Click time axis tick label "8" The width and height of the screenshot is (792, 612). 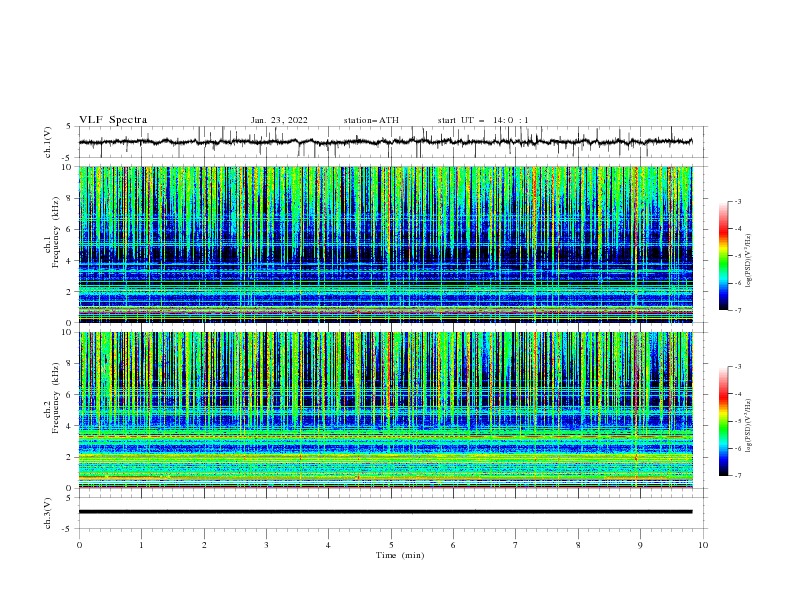coord(578,545)
